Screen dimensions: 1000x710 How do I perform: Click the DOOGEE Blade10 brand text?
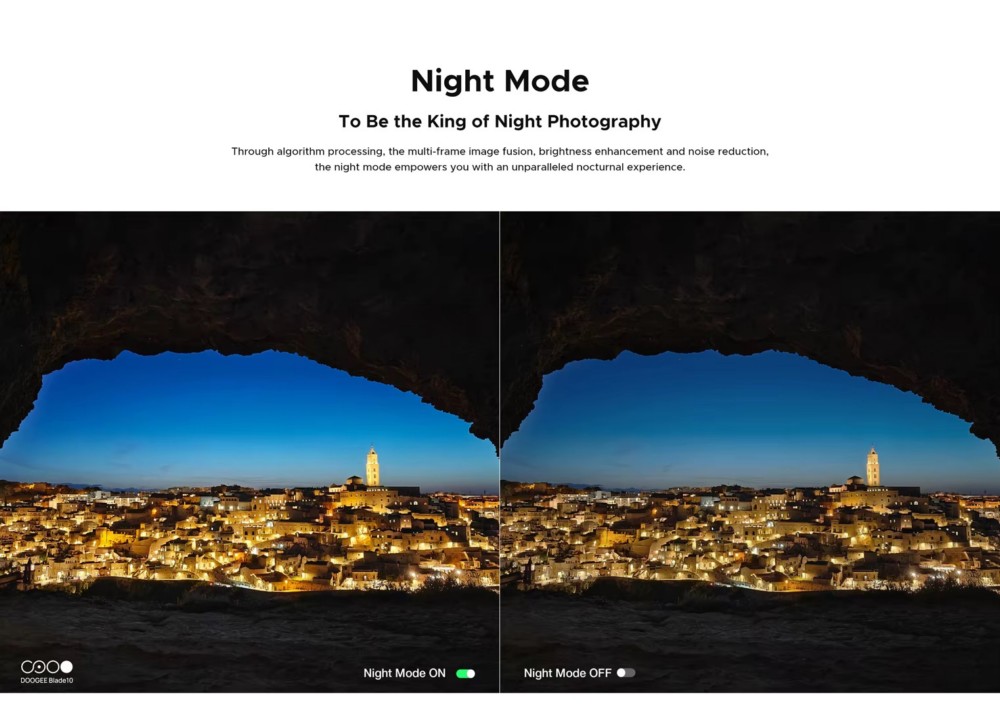coord(47,681)
